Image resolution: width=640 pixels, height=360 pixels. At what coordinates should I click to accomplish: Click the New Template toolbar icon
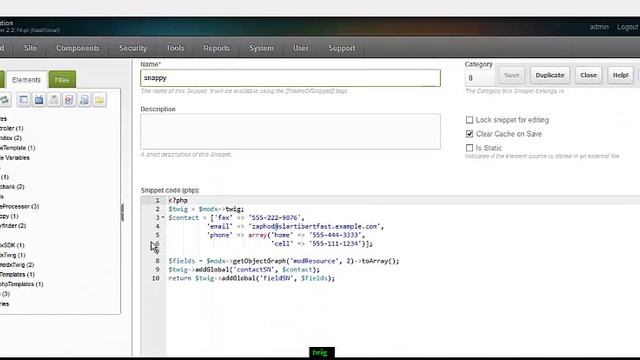[x=24, y=100]
